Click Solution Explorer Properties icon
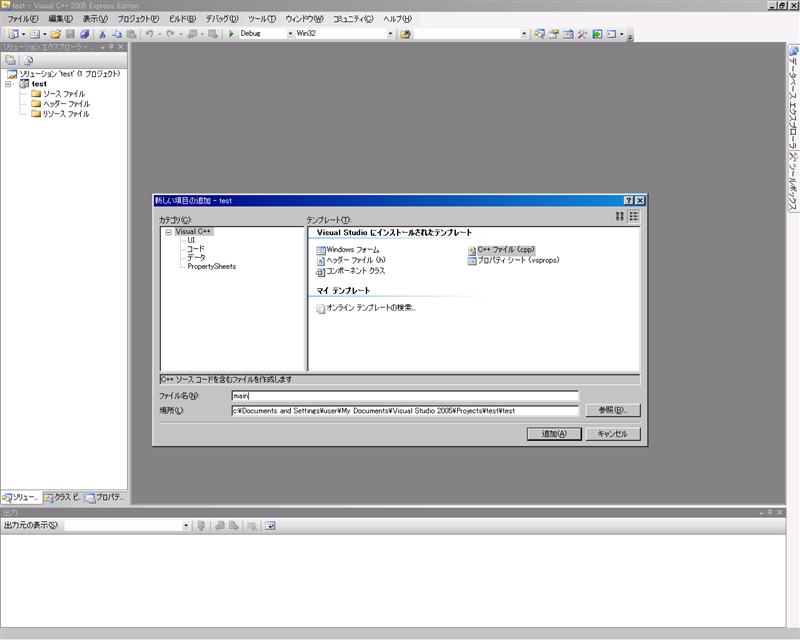This screenshot has height=640, width=800. click(x=10, y=60)
